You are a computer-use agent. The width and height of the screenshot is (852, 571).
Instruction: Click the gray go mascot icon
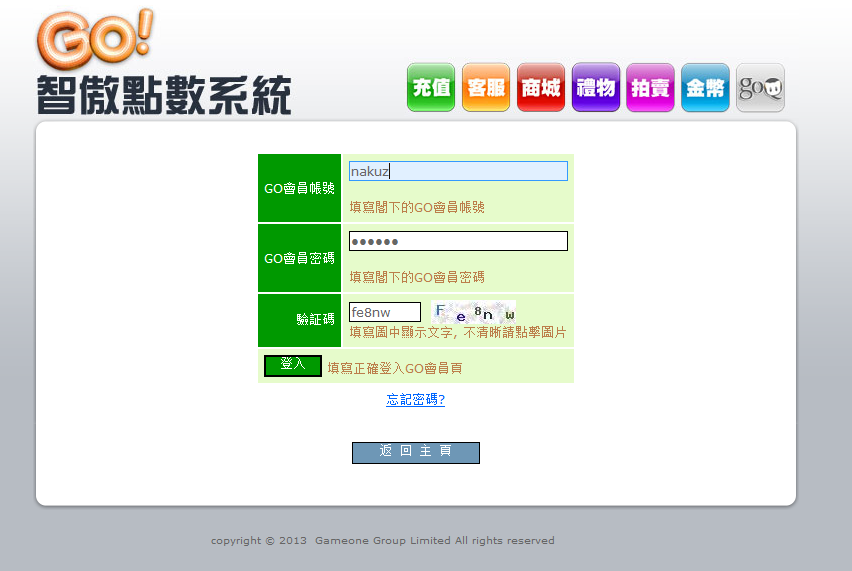click(x=760, y=88)
